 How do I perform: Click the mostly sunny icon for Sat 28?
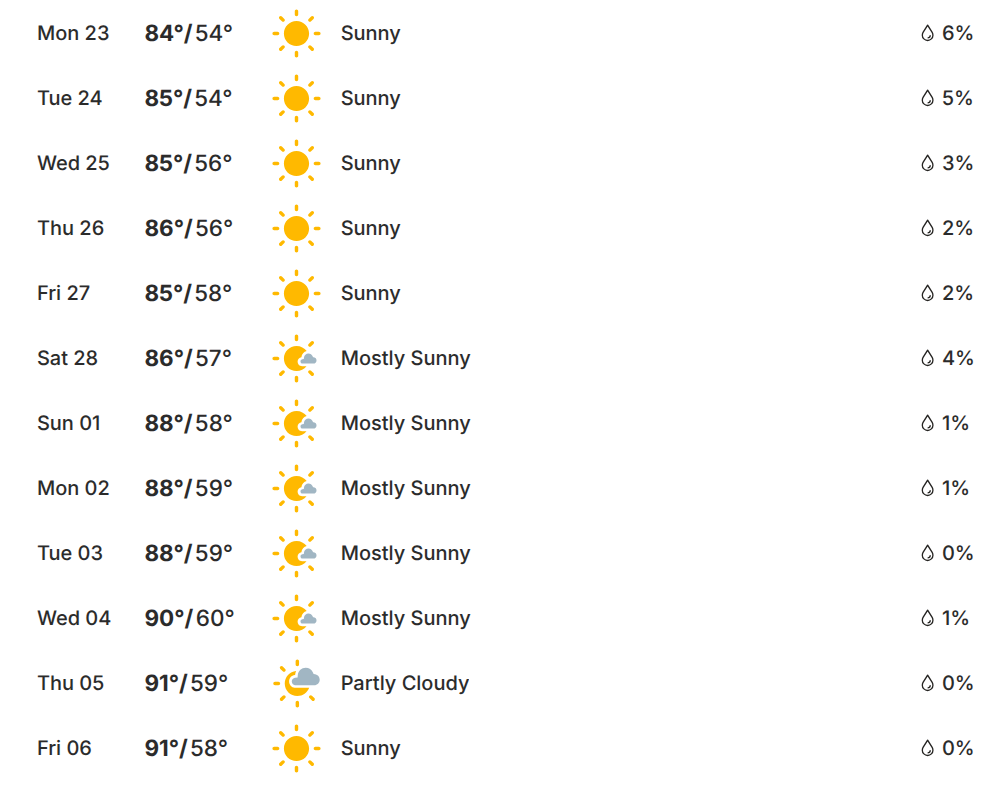pos(297,359)
